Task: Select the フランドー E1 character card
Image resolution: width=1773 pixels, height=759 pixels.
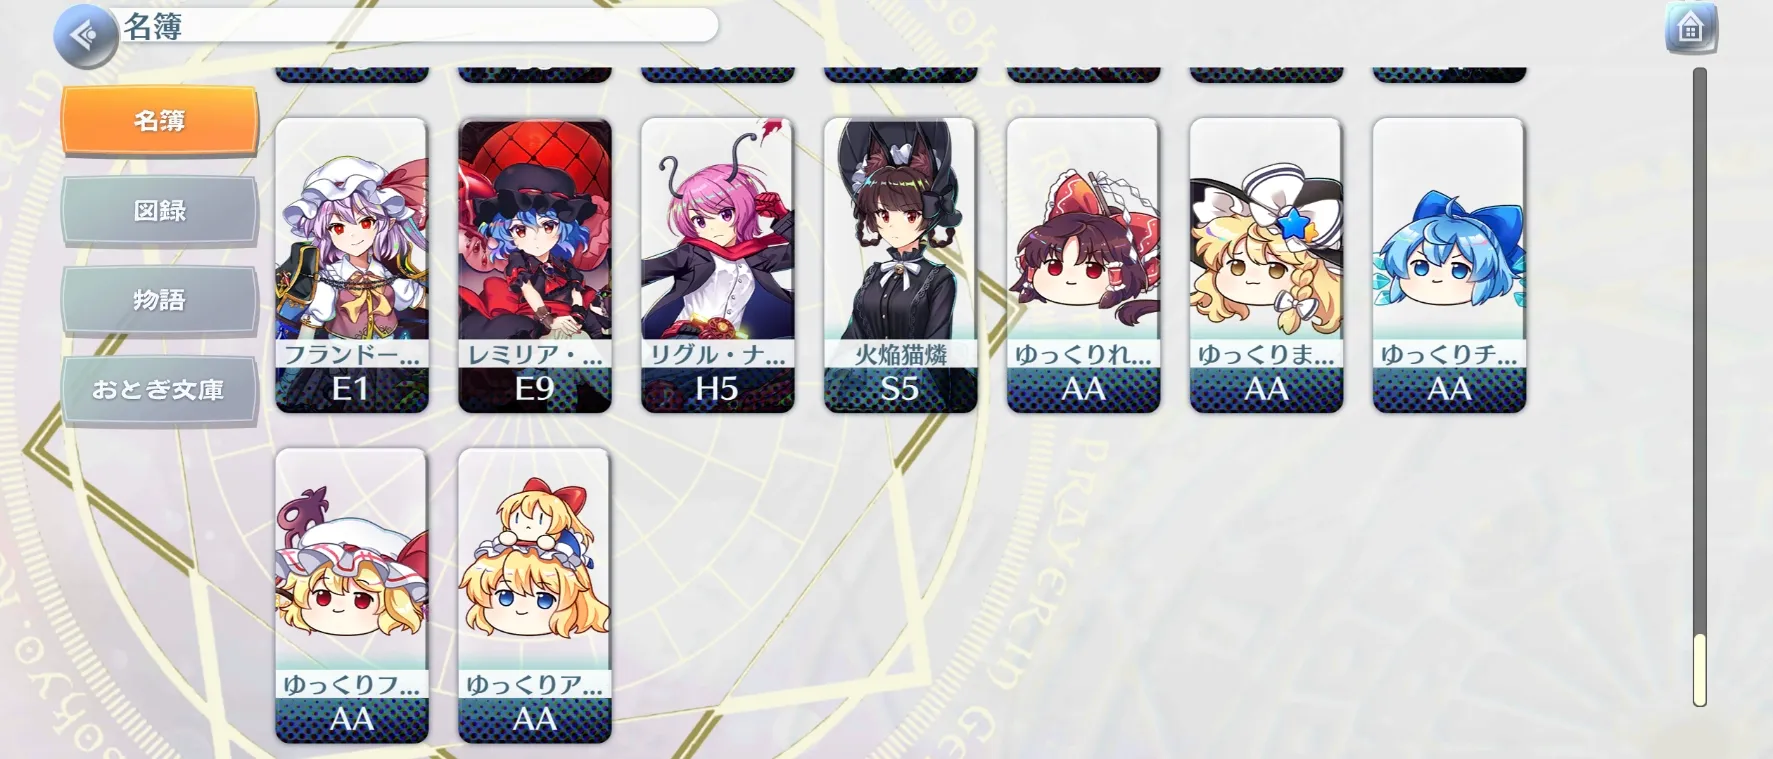Action: (352, 265)
